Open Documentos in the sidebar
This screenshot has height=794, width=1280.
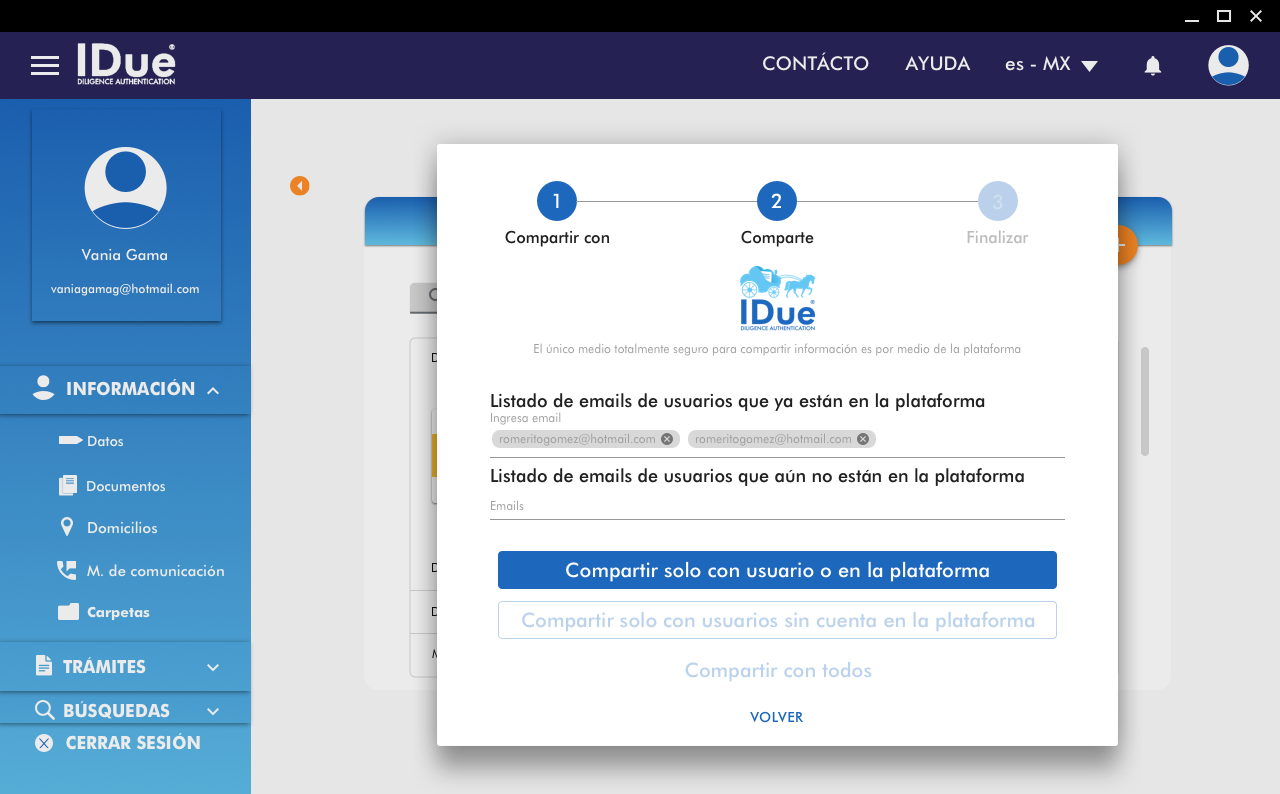[125, 486]
